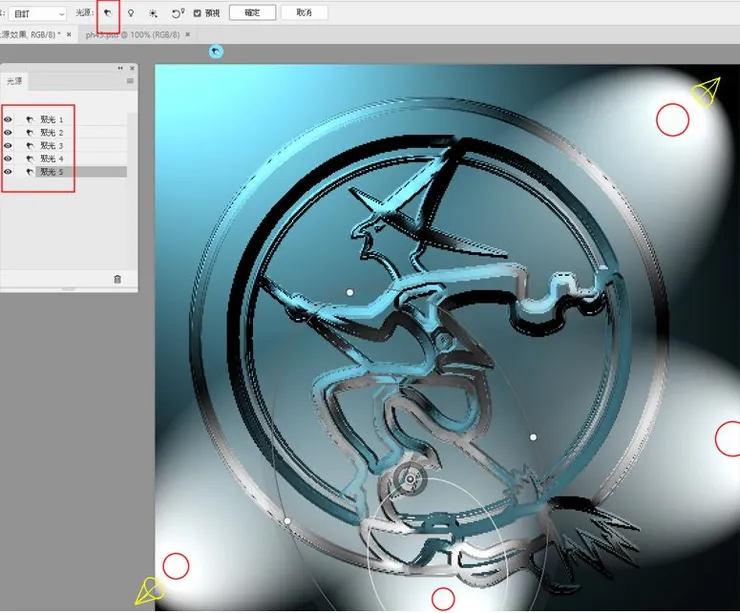Image resolution: width=740 pixels, height=613 pixels.
Task: Select the 聚光 5 row name
Action: coord(51,172)
